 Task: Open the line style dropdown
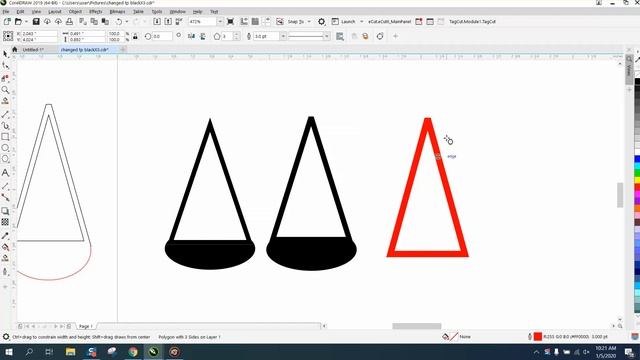pos(327,36)
